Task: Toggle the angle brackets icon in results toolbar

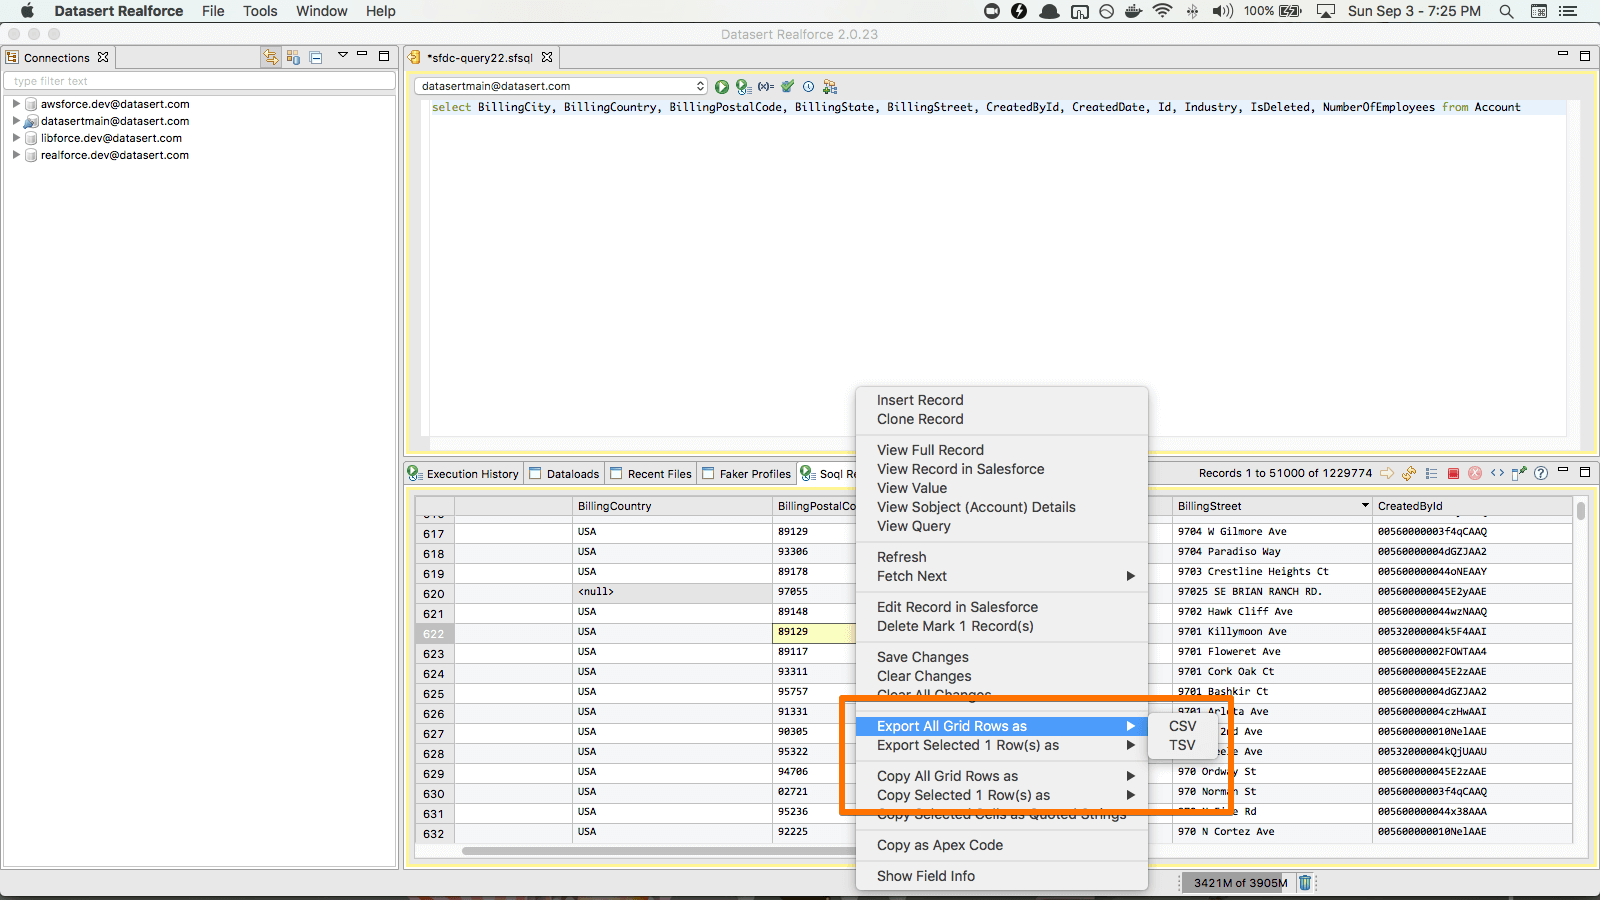Action: [x=1497, y=474]
